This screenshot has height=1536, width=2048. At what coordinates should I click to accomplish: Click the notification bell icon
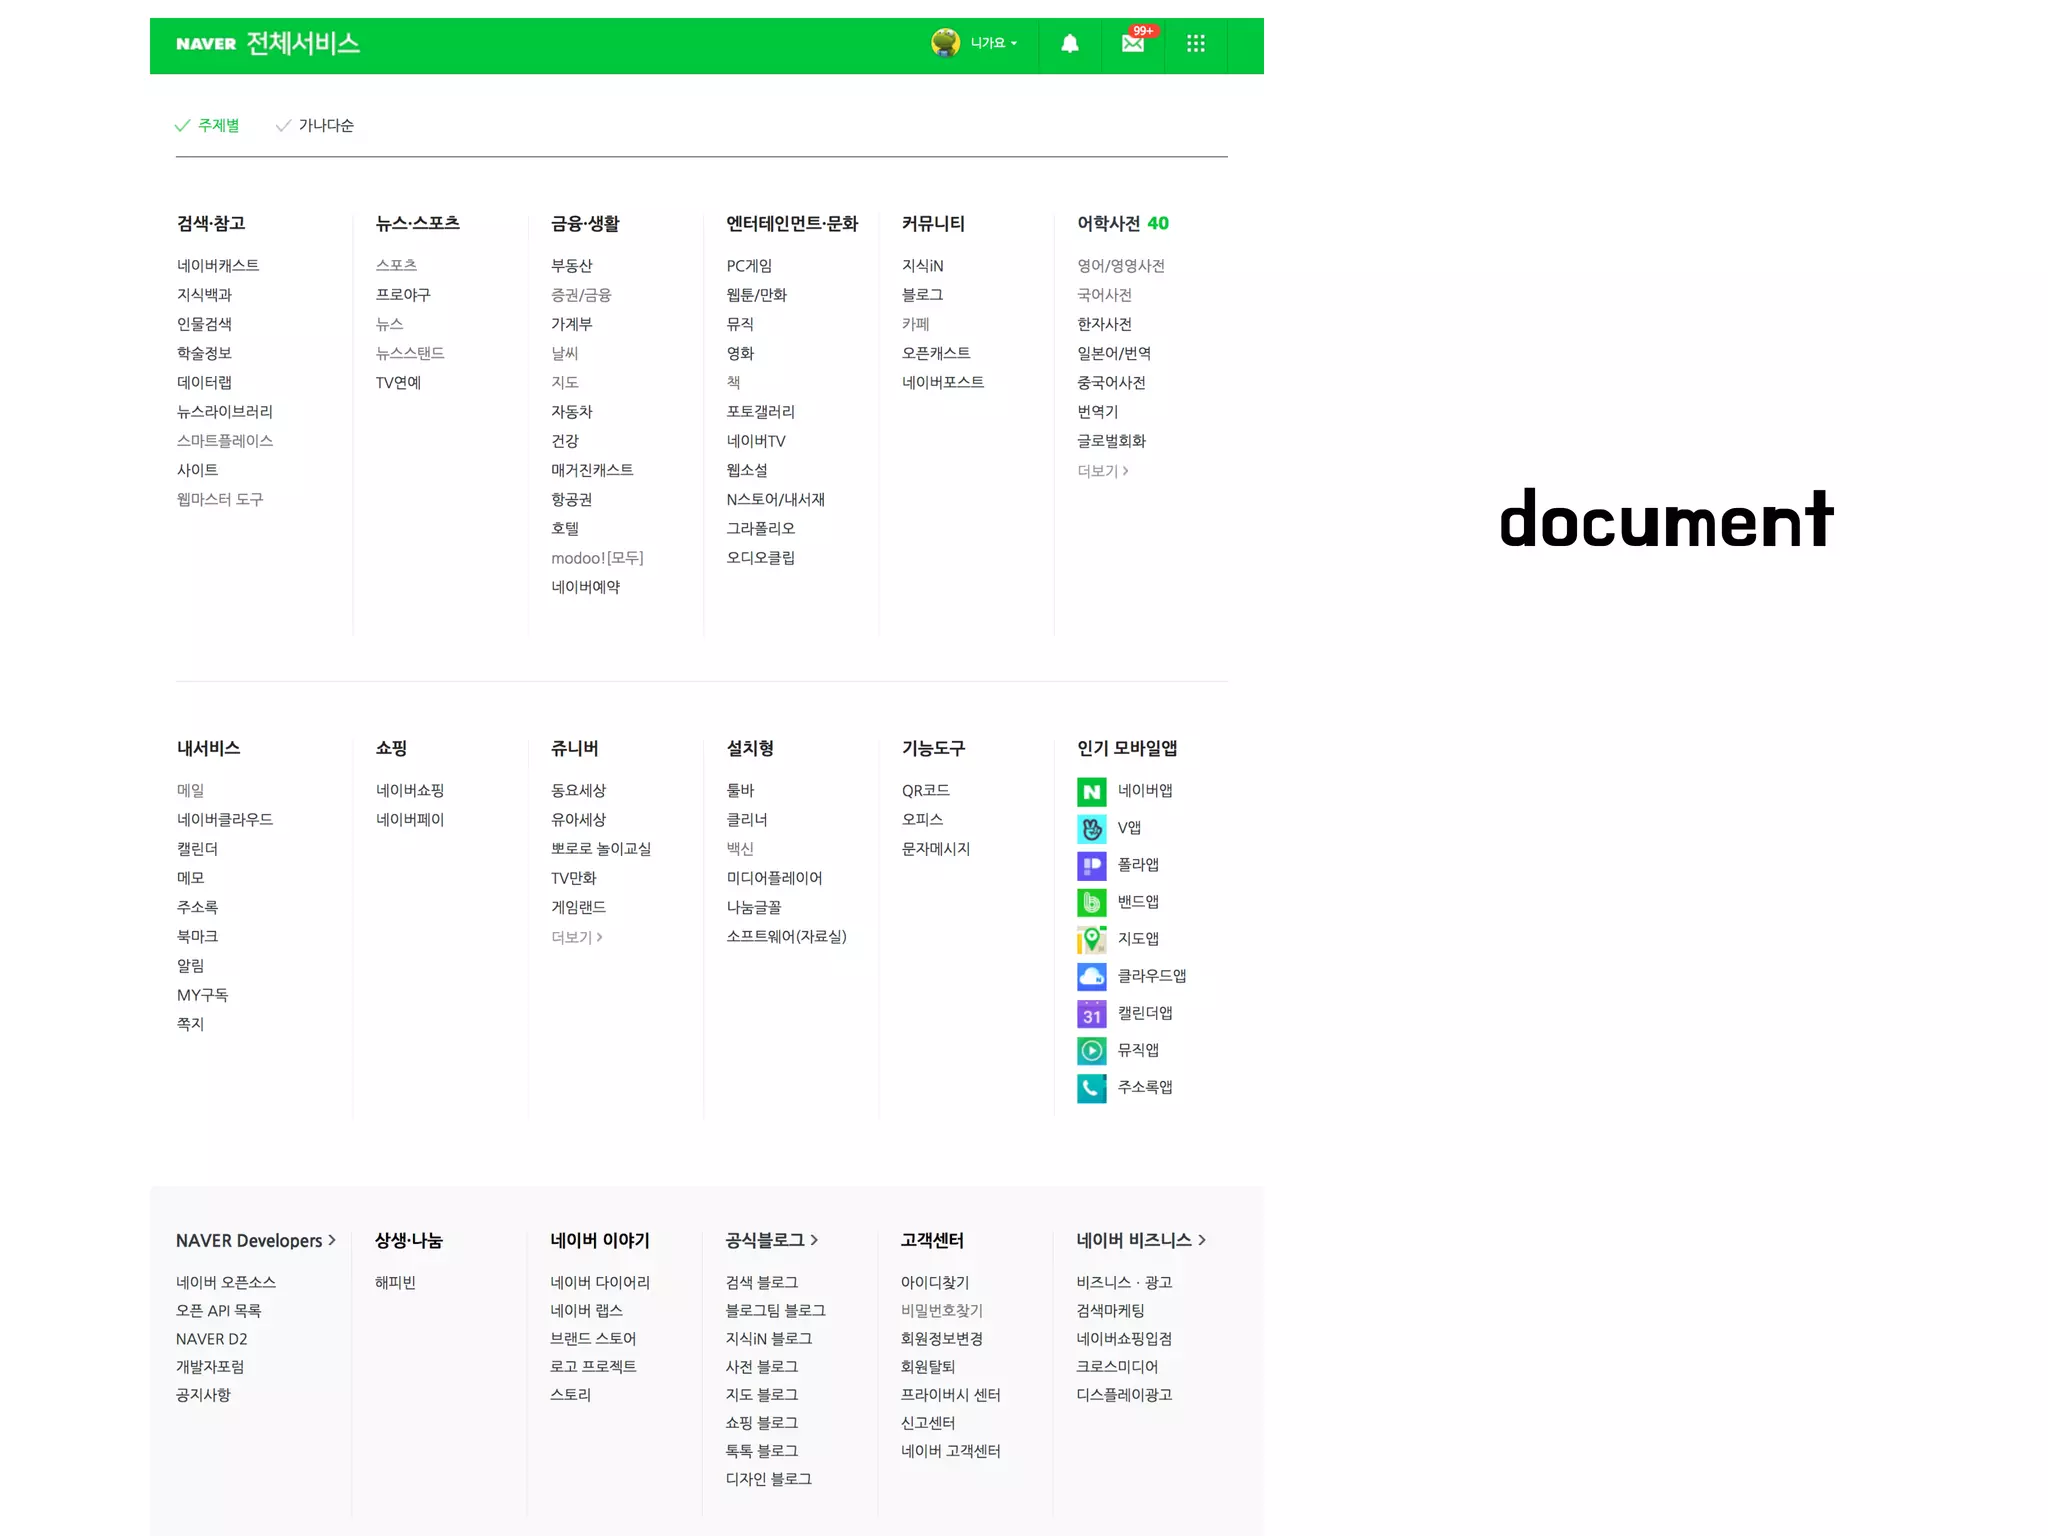tap(1069, 44)
